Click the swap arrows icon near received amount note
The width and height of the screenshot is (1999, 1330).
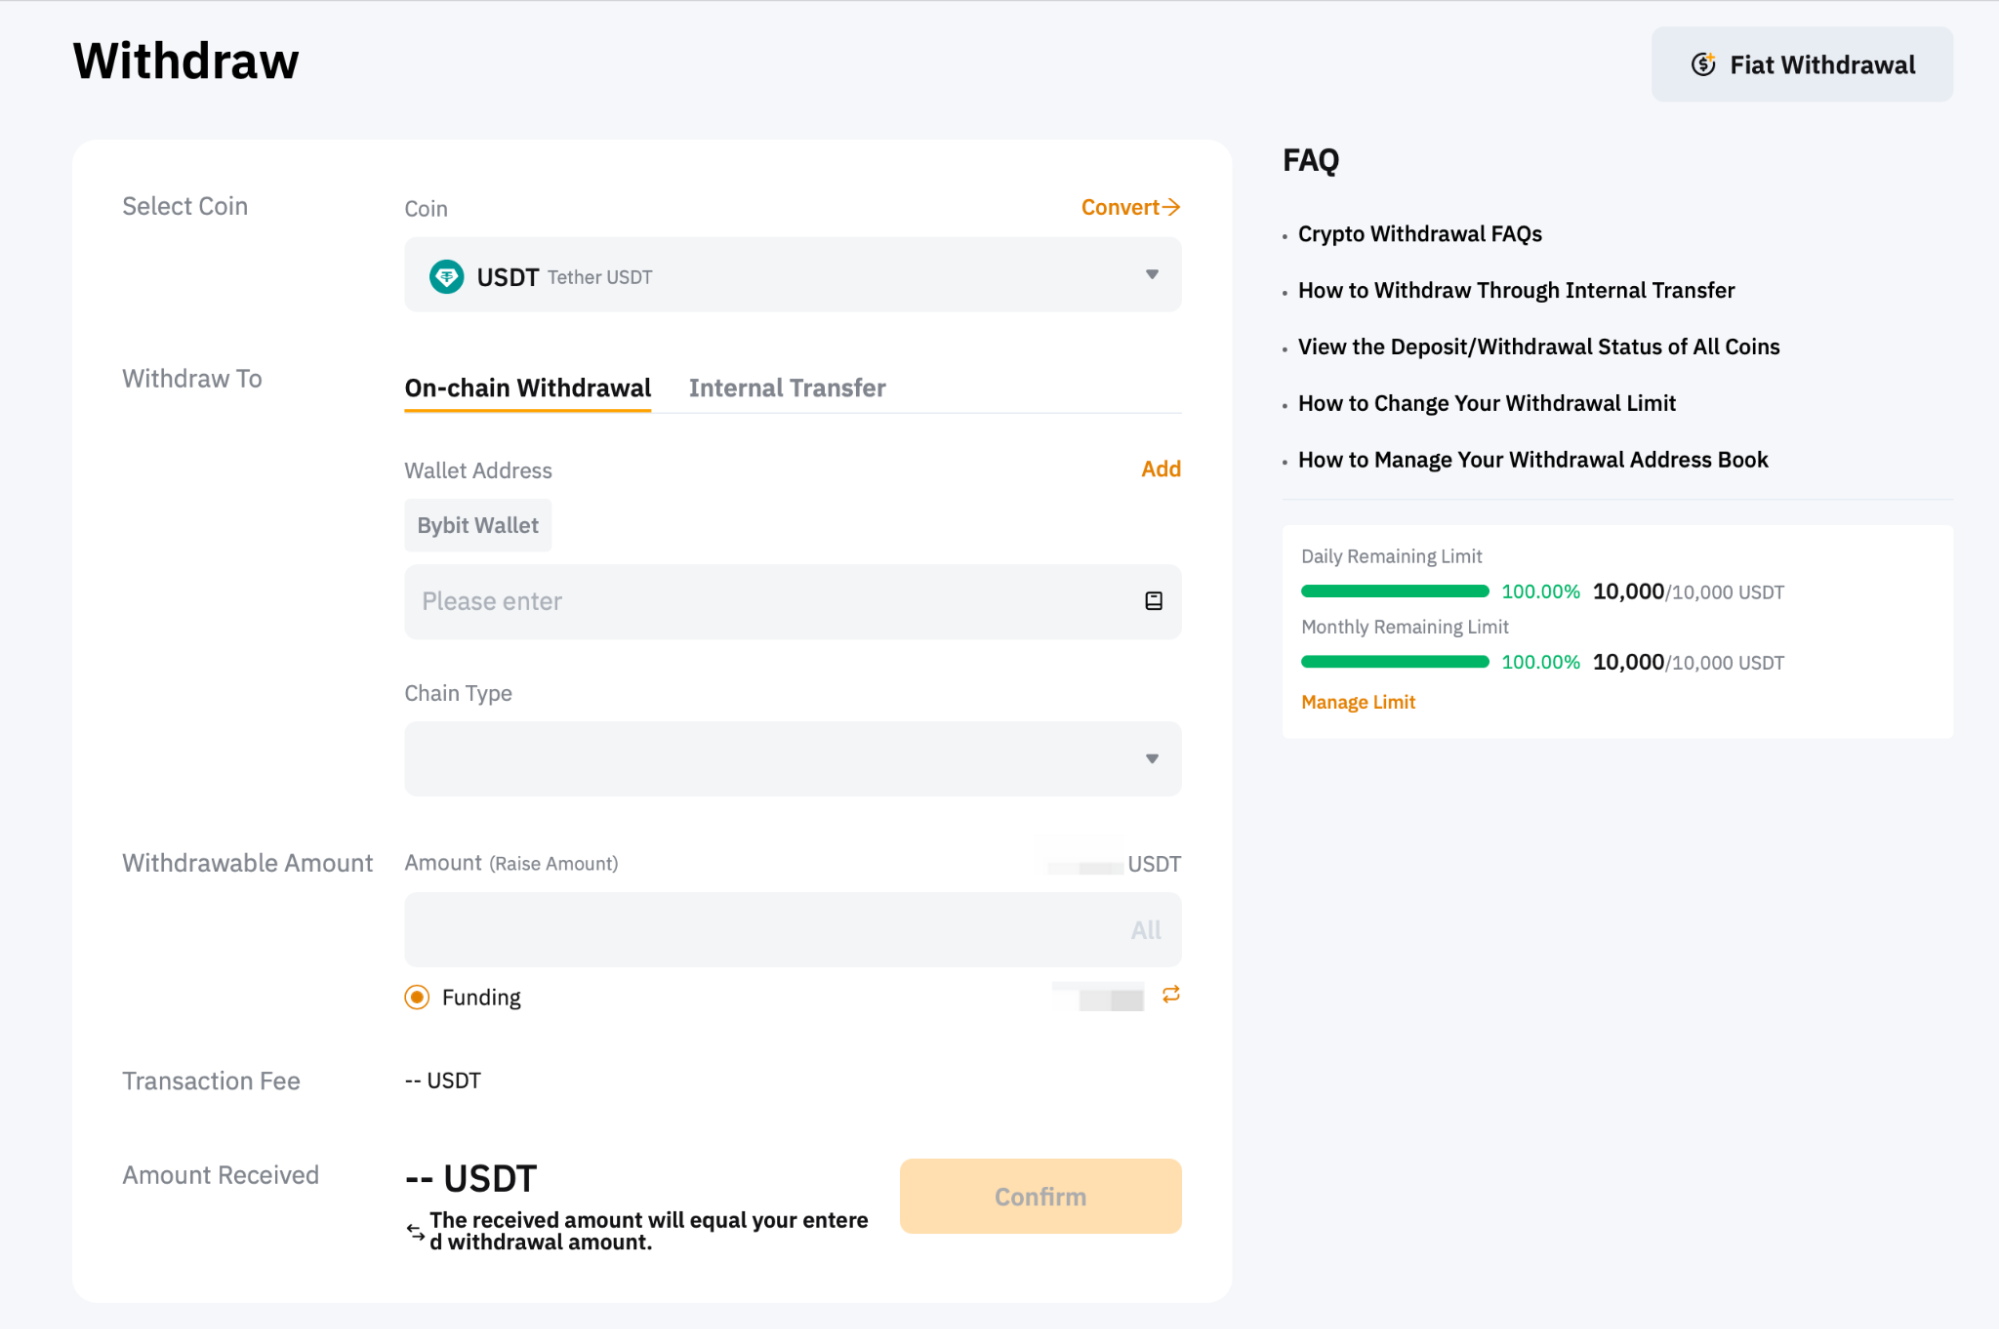[415, 1231]
